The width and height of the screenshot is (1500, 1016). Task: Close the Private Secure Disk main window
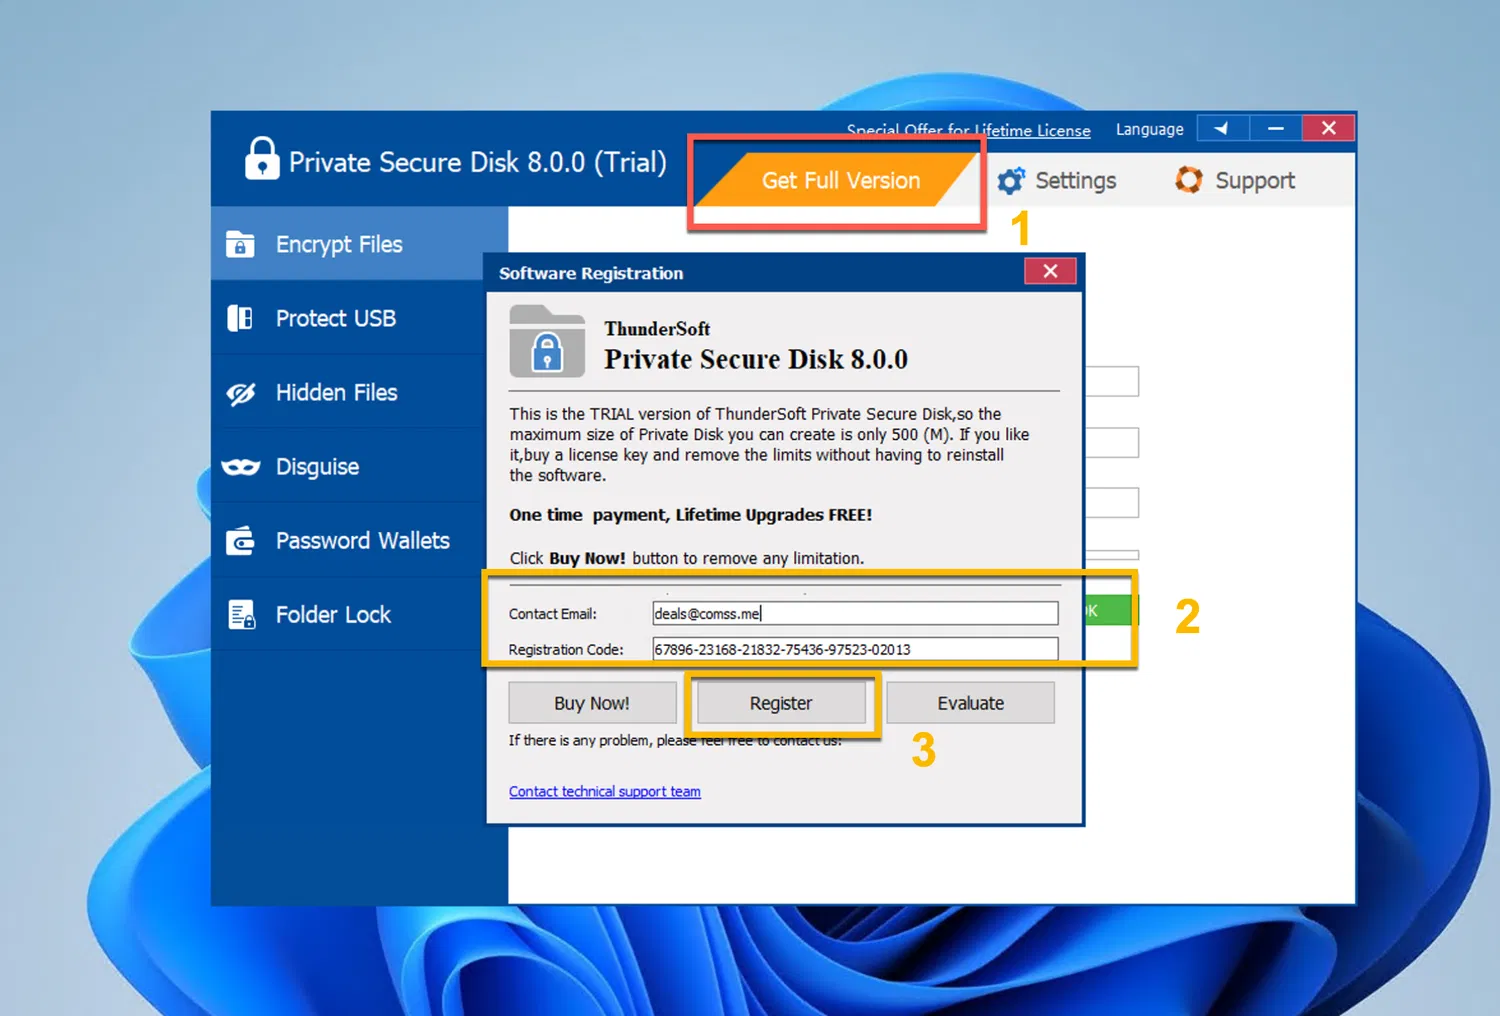[1329, 128]
